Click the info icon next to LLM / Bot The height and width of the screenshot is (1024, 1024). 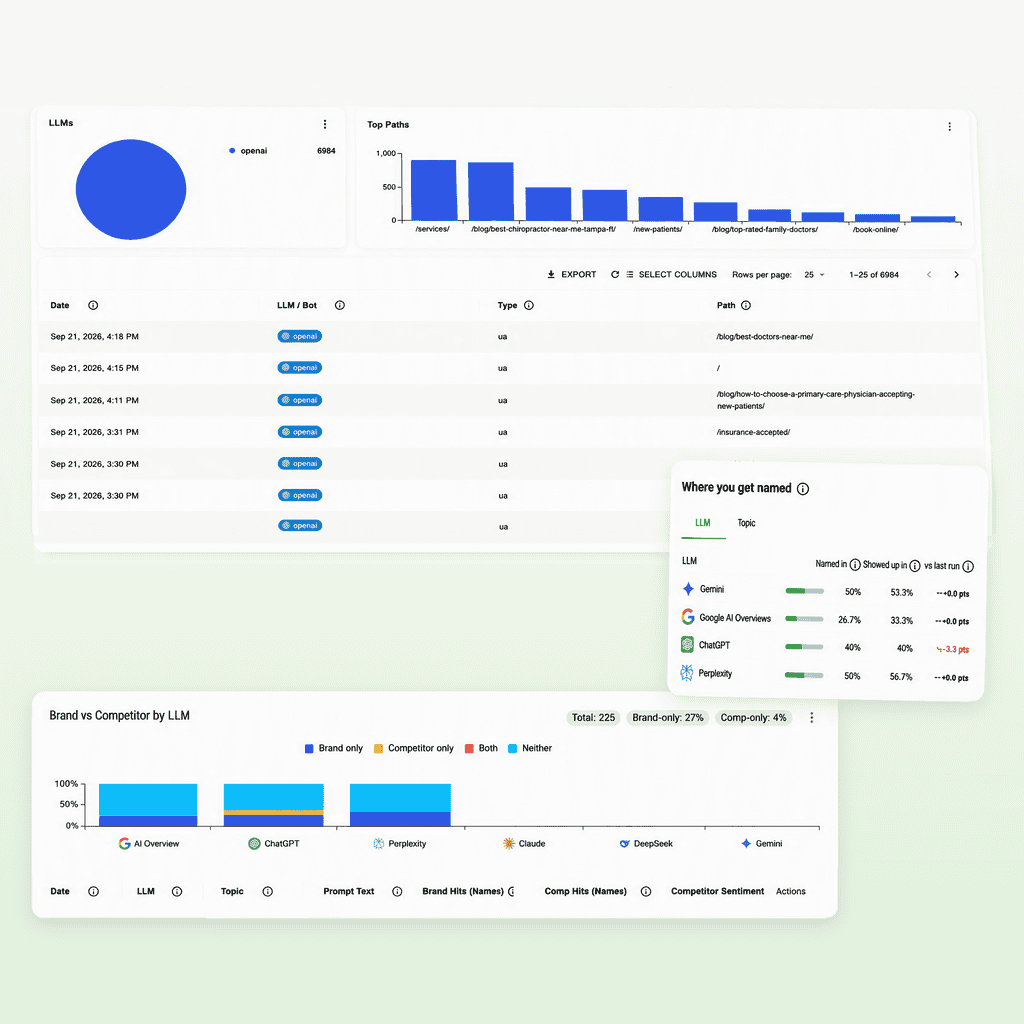pos(340,305)
